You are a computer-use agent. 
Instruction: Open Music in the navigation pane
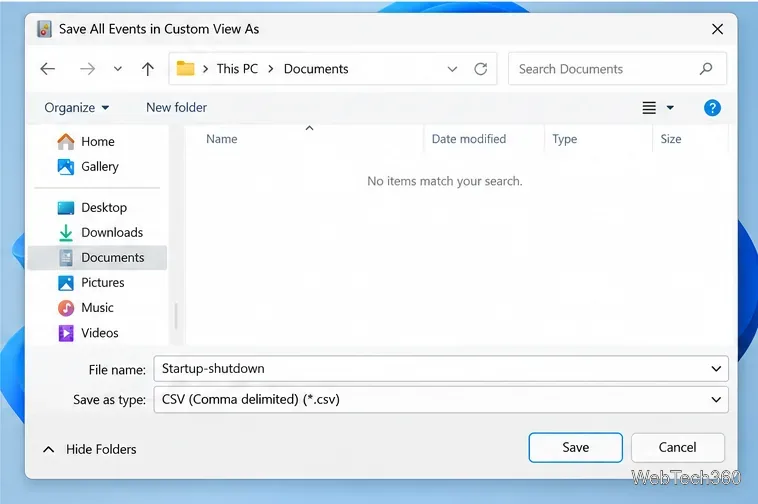click(x=97, y=308)
